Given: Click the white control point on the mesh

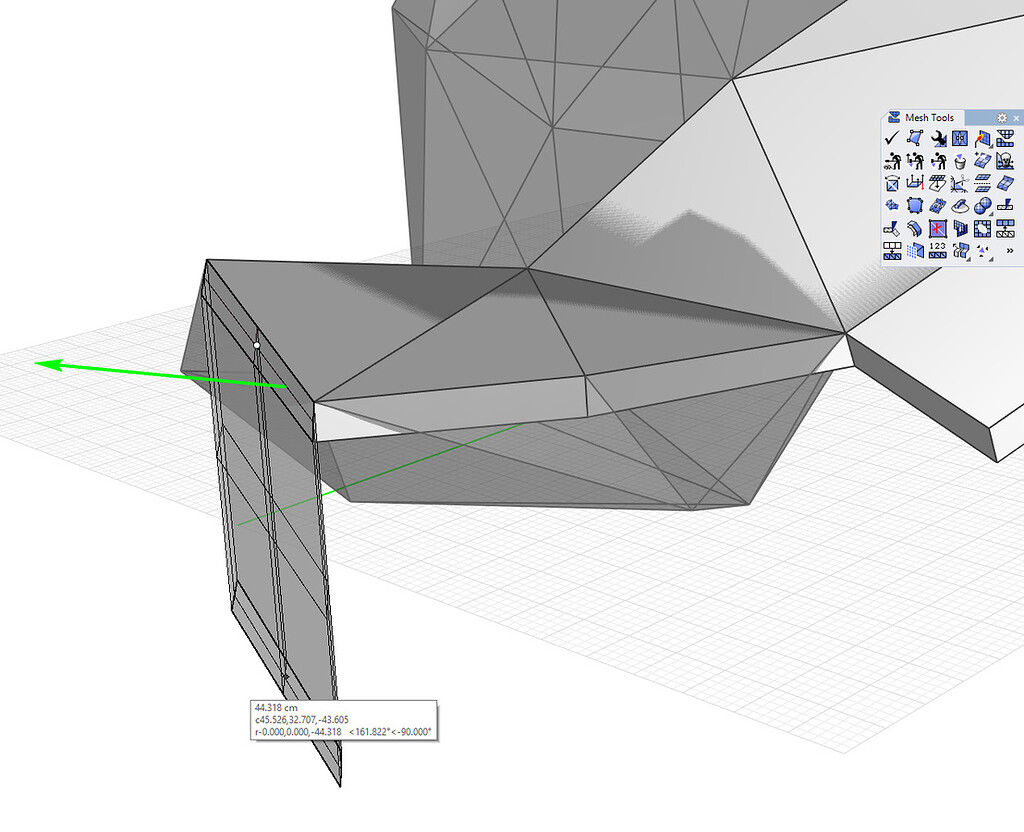Looking at the screenshot, I should [x=257, y=344].
